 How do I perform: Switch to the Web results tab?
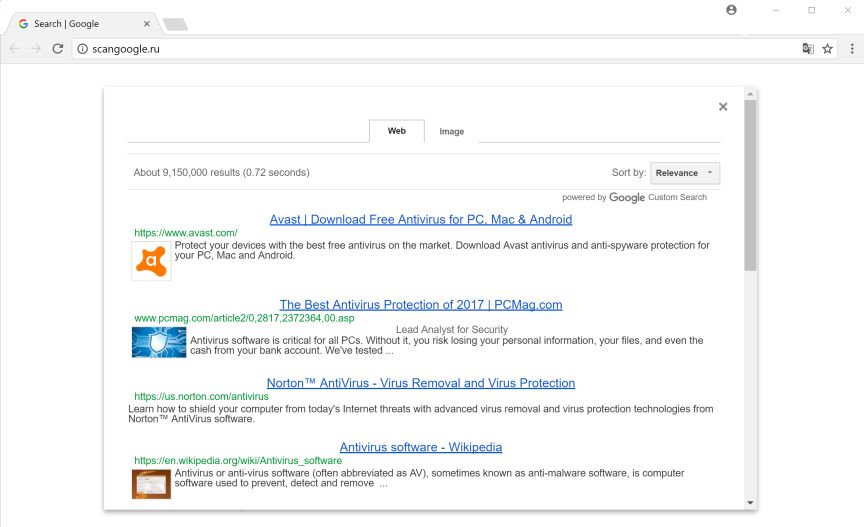[x=397, y=131]
